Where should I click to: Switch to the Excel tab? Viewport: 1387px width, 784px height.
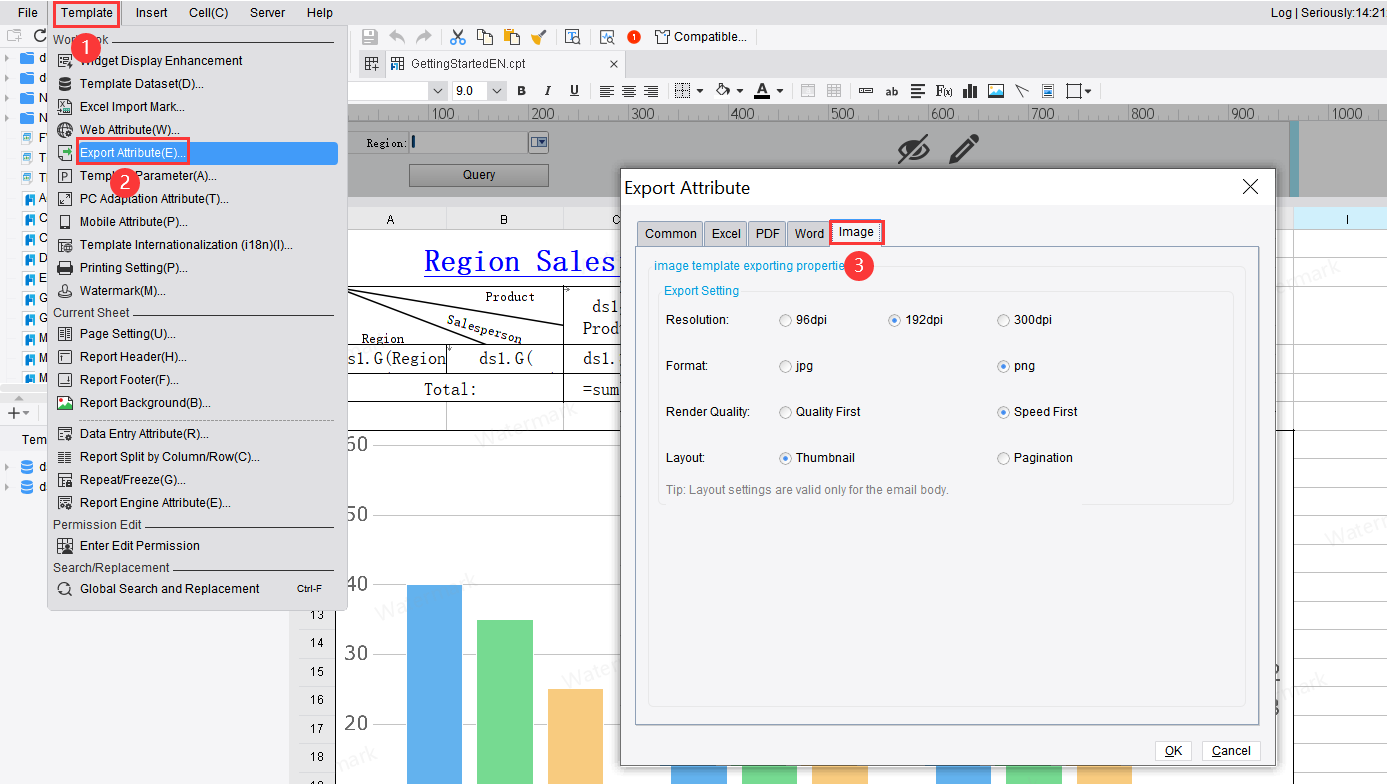726,234
